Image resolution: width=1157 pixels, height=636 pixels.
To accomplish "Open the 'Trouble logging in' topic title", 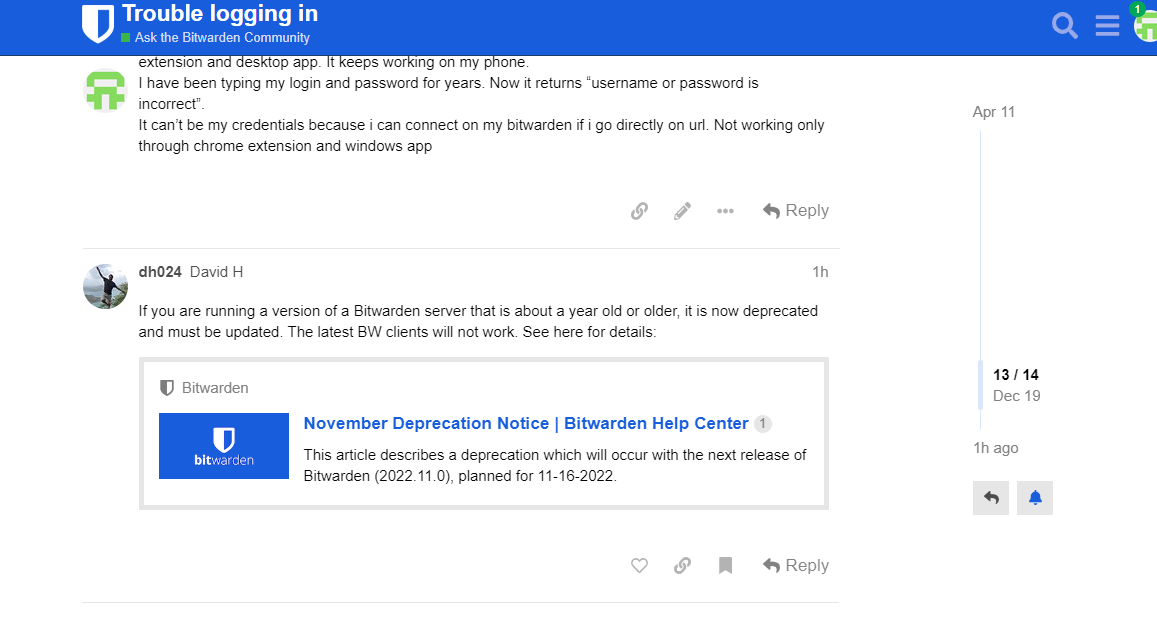I will tap(220, 13).
